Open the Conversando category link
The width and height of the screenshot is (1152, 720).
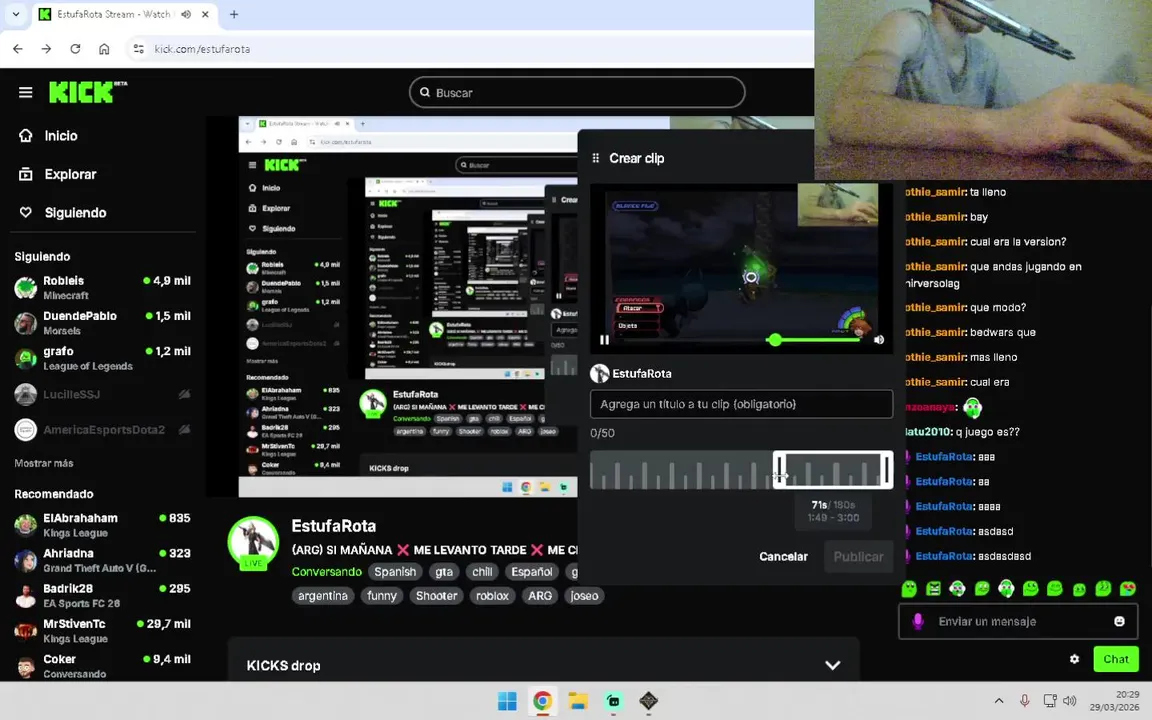(x=326, y=572)
